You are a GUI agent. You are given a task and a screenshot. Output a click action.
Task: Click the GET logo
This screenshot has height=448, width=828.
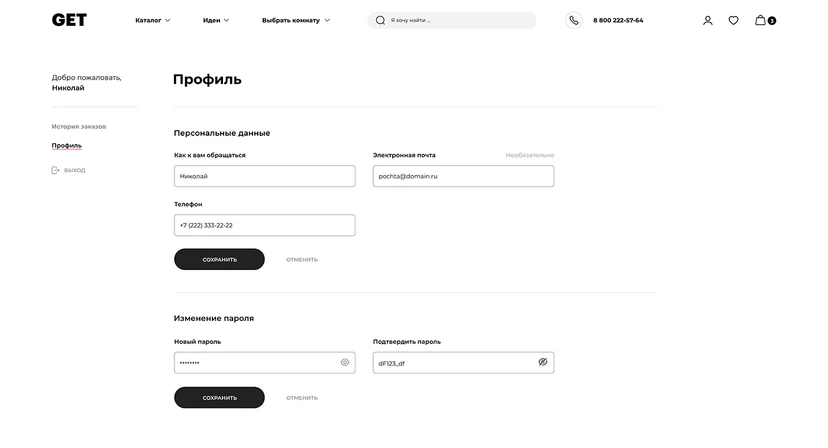pos(69,20)
